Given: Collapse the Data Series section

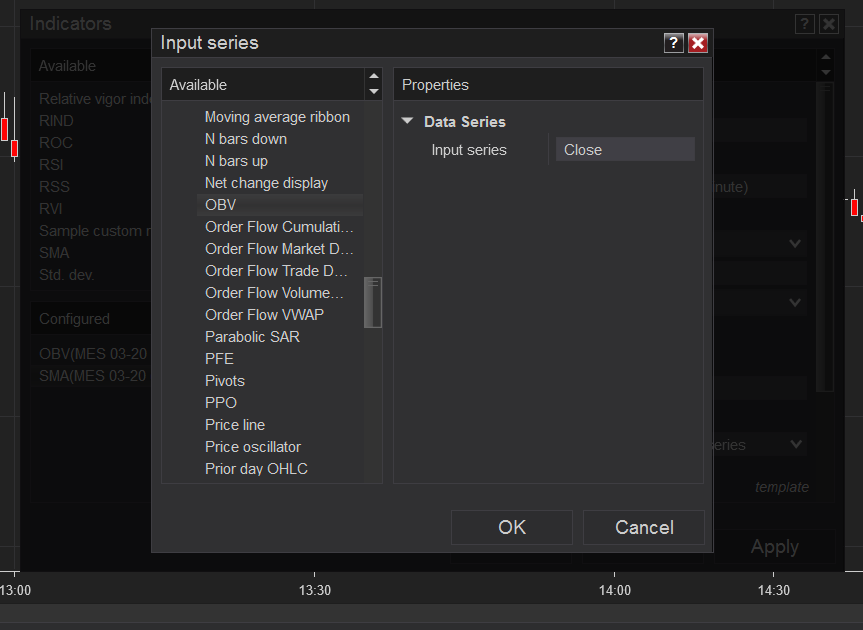Looking at the screenshot, I should tap(407, 122).
